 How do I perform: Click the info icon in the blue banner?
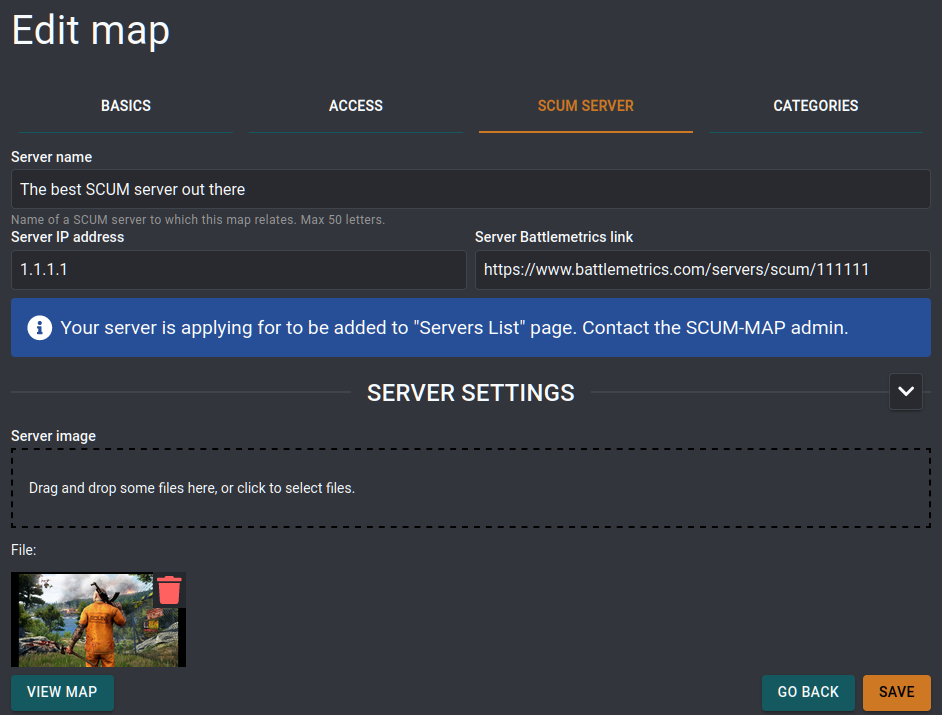[x=40, y=327]
